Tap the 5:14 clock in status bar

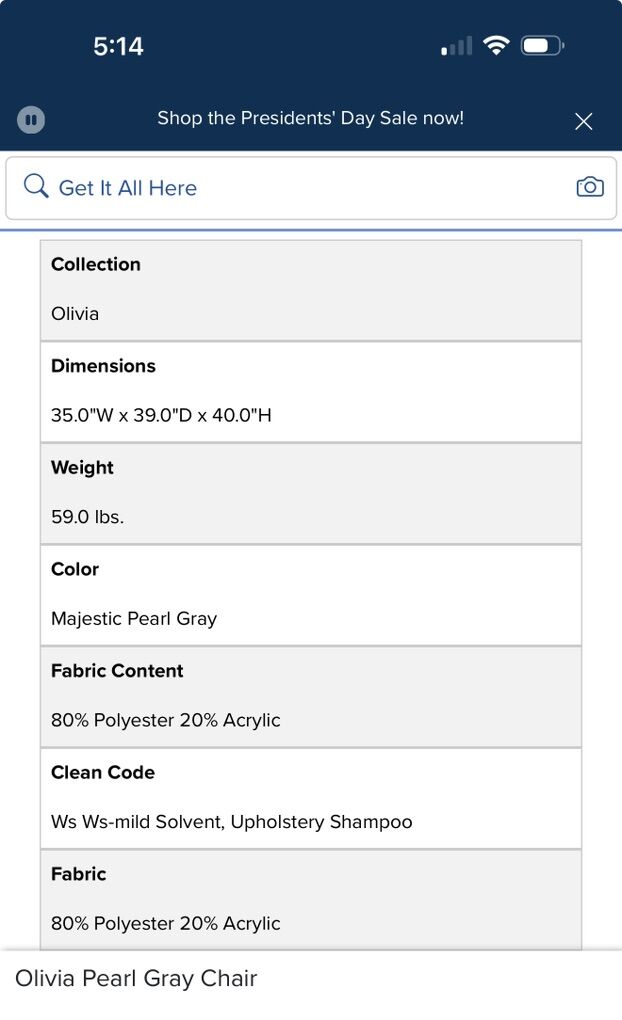[x=118, y=46]
